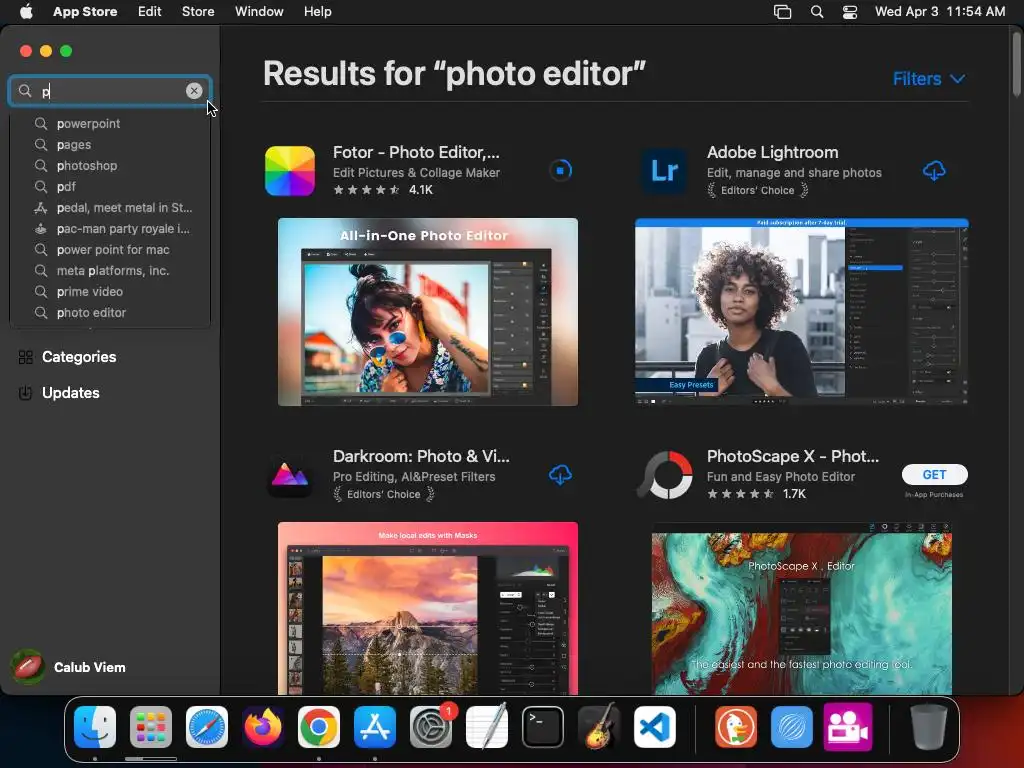
Task: Open the Help menu
Action: click(x=317, y=12)
